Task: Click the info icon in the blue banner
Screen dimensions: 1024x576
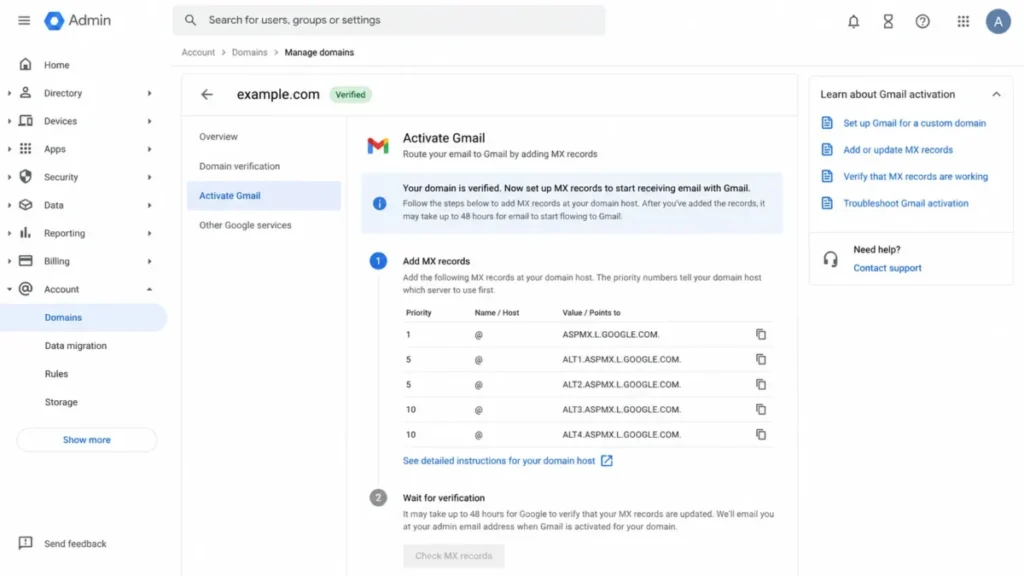Action: (379, 204)
